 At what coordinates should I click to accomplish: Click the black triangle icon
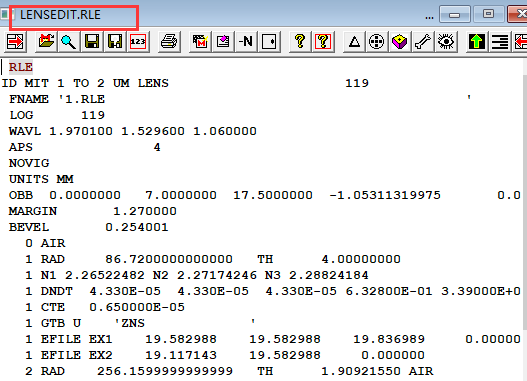pyautogui.click(x=354, y=42)
